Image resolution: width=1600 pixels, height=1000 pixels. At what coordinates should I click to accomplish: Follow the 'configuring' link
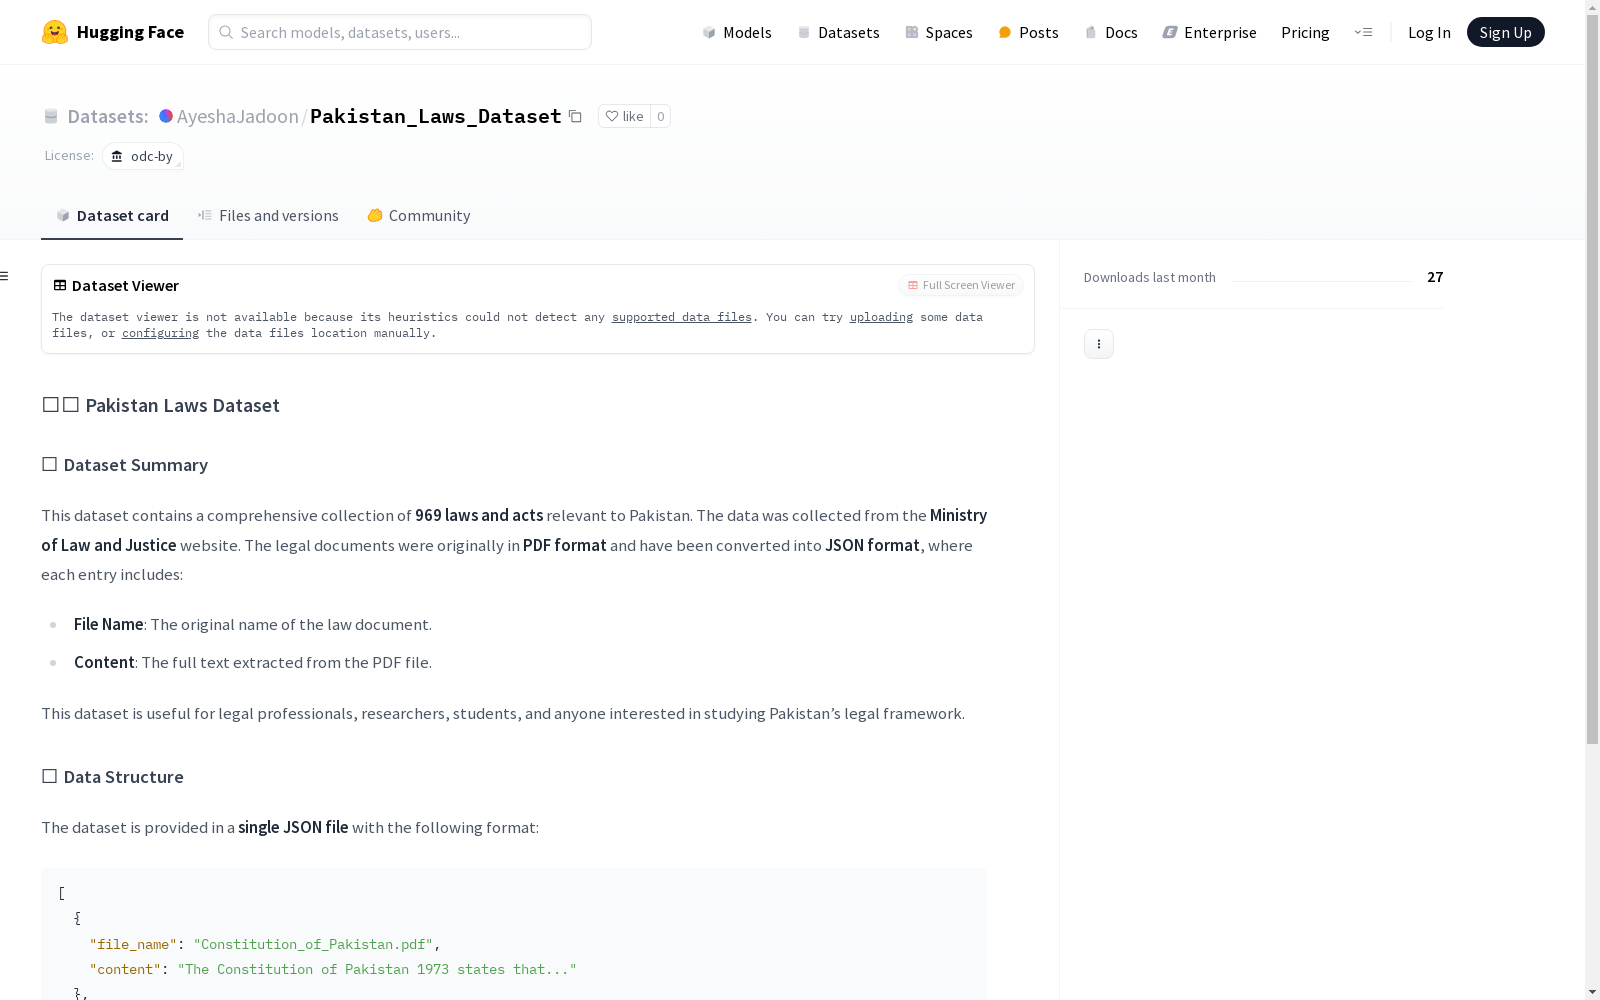pos(160,333)
